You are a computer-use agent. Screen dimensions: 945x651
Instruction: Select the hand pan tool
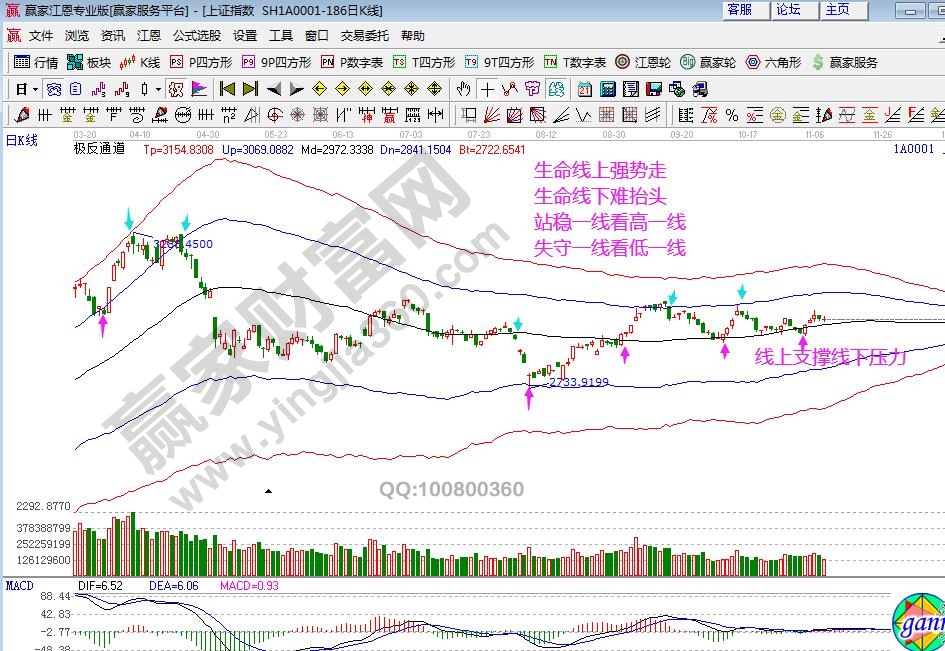coord(465,88)
